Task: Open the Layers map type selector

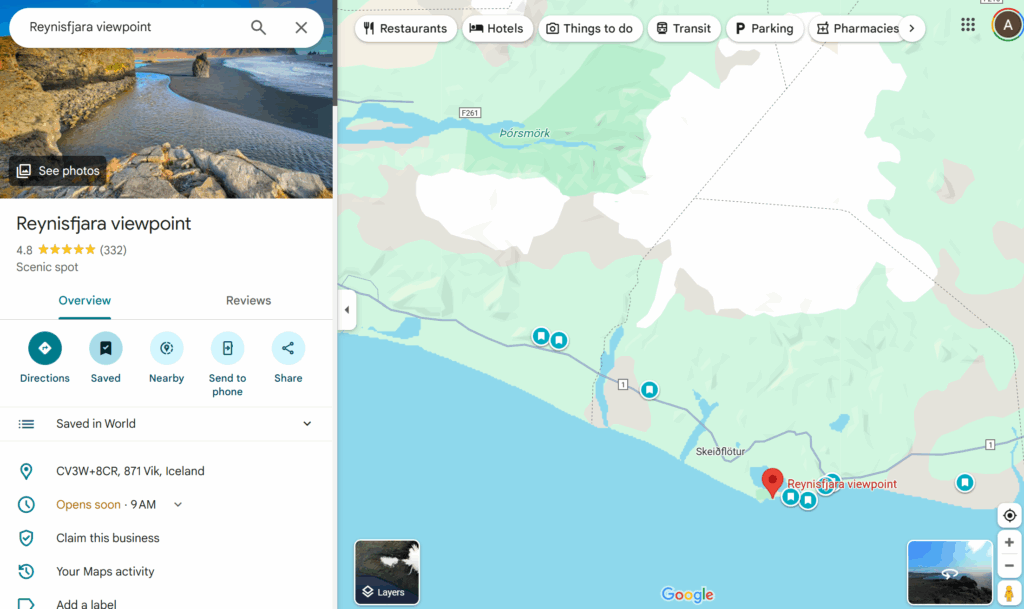Action: [x=387, y=572]
